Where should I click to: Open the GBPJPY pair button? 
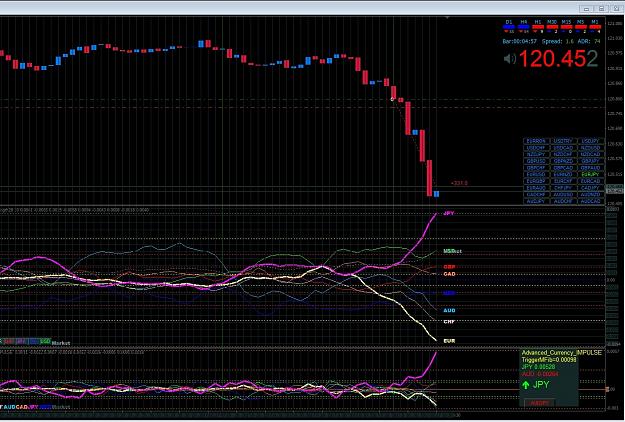click(x=591, y=161)
